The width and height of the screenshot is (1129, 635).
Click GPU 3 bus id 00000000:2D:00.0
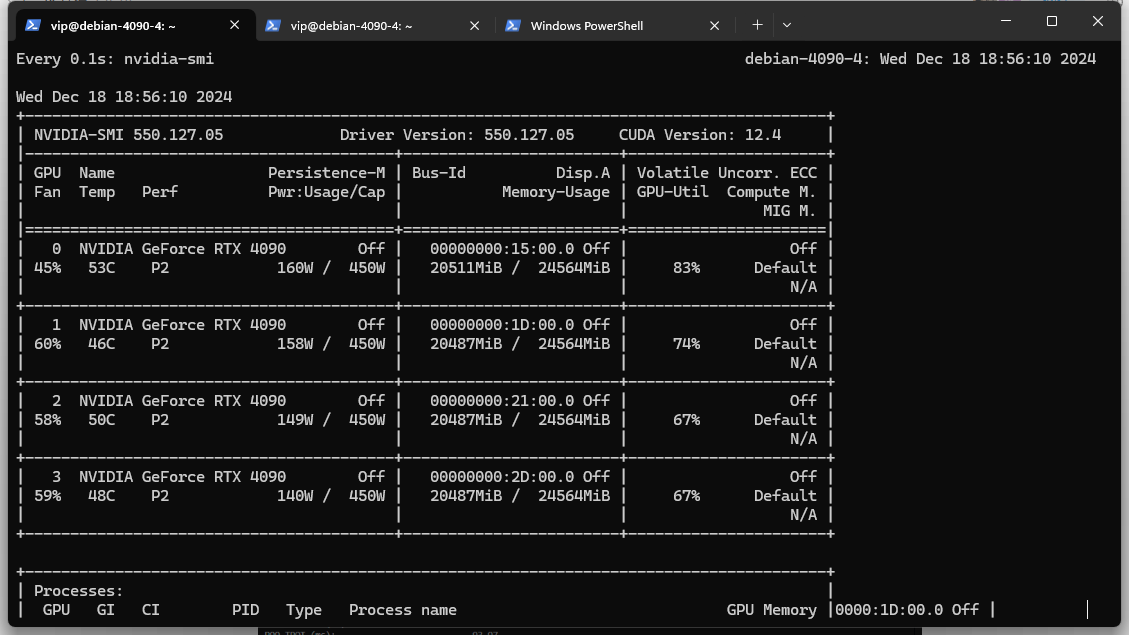pos(502,477)
